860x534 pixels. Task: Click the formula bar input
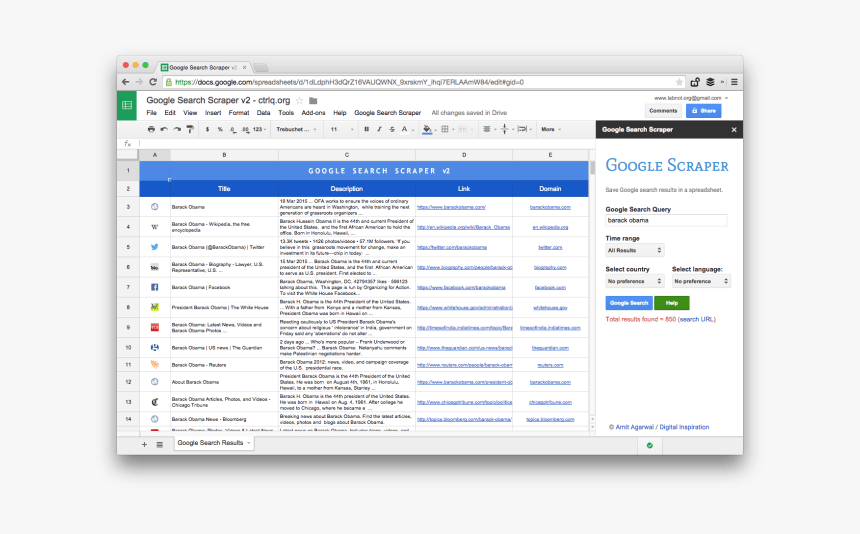[x=366, y=144]
